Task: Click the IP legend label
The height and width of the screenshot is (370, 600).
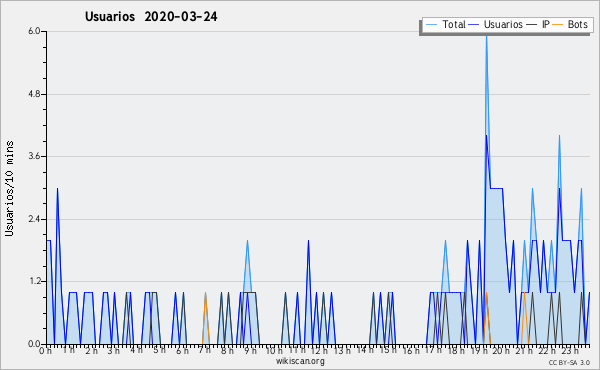Action: [546, 24]
